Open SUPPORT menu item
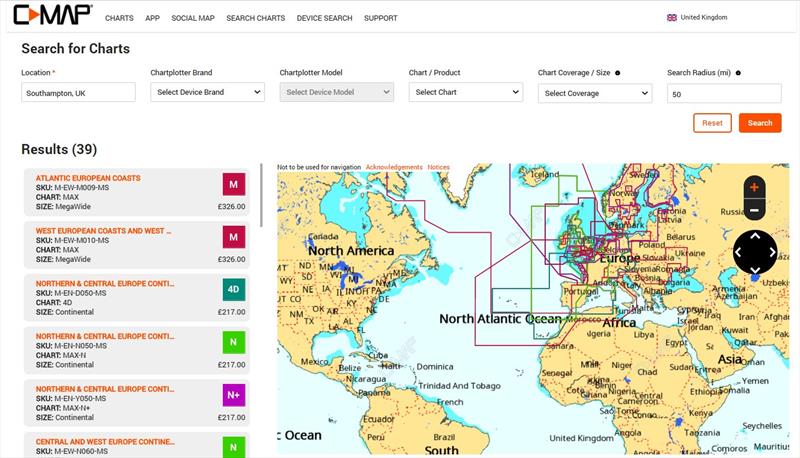This screenshot has height=458, width=800. pos(381,18)
